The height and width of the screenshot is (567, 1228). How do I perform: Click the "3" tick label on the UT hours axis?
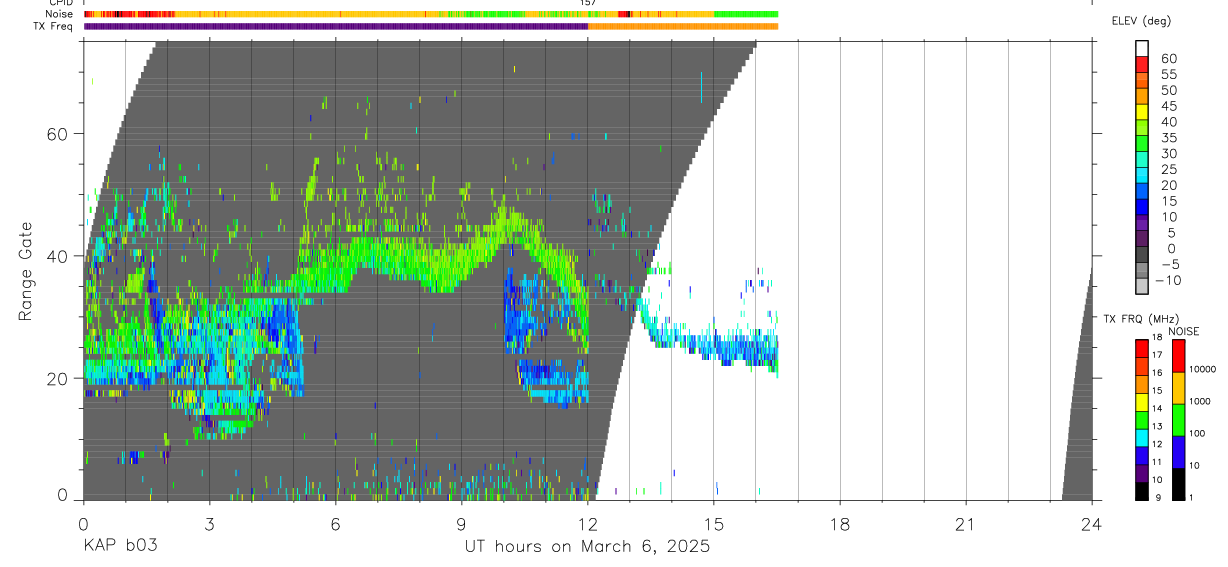point(209,524)
